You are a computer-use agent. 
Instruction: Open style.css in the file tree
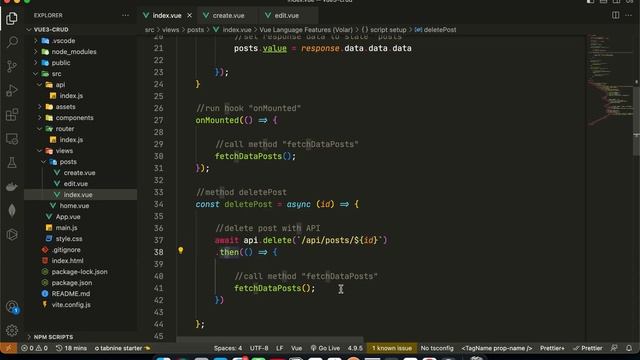[x=81, y=239]
